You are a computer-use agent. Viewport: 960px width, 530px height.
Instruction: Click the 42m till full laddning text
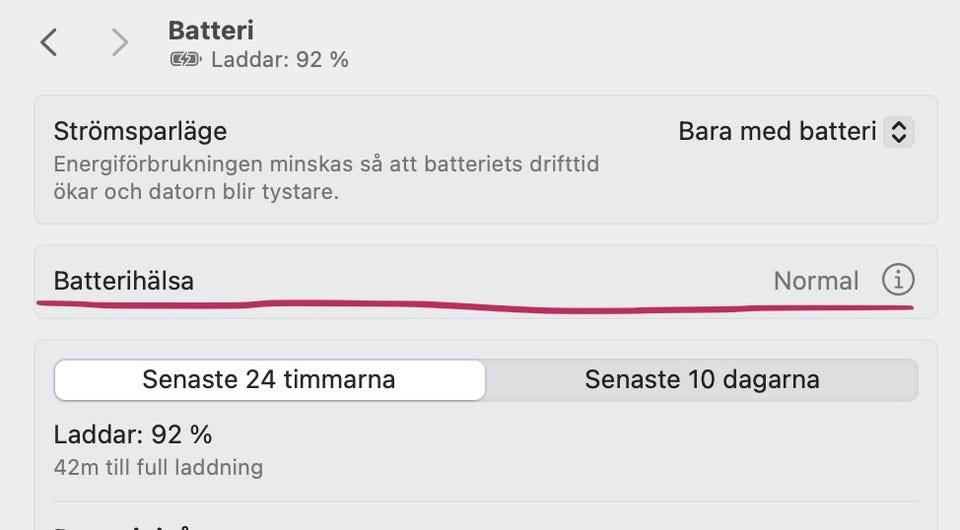[158, 467]
